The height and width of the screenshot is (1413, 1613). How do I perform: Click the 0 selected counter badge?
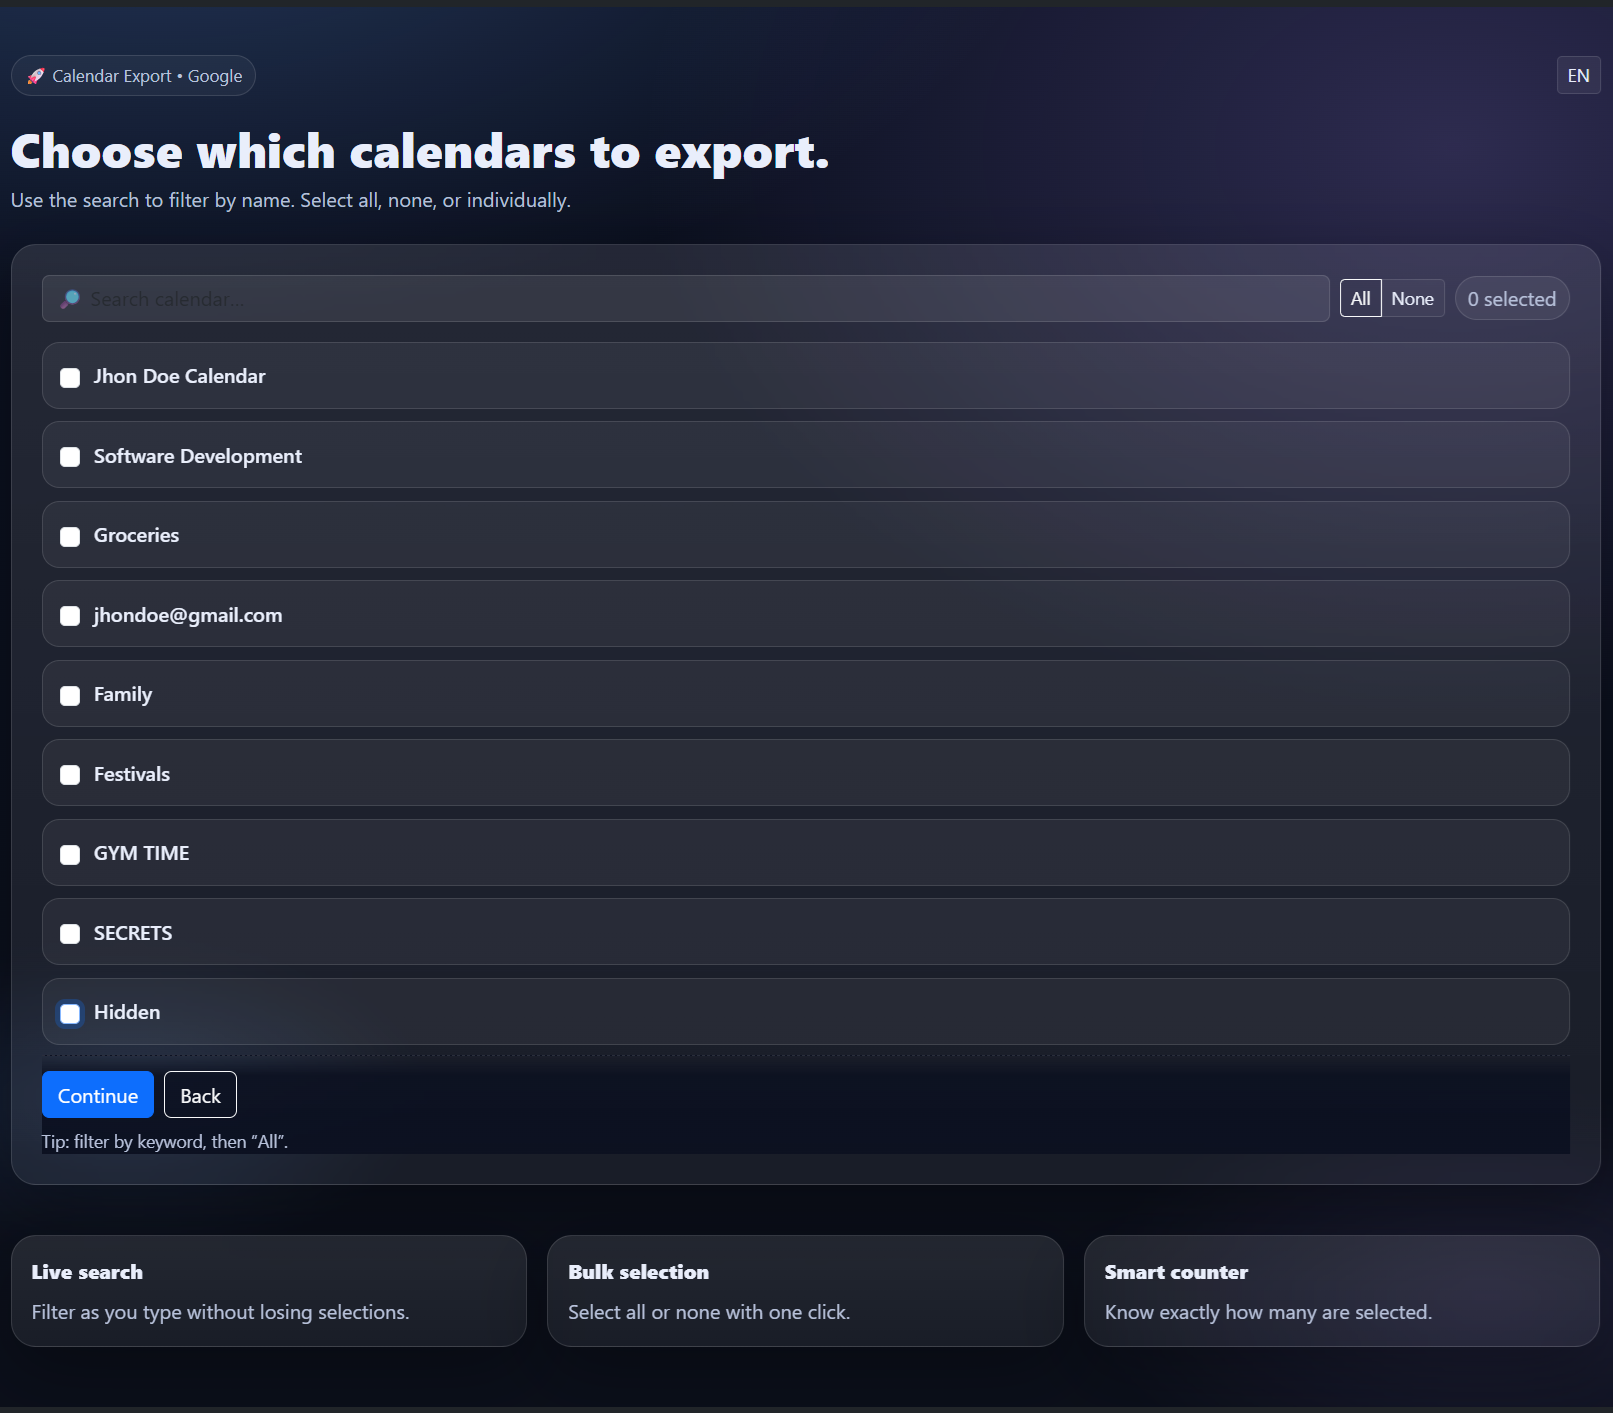point(1511,299)
